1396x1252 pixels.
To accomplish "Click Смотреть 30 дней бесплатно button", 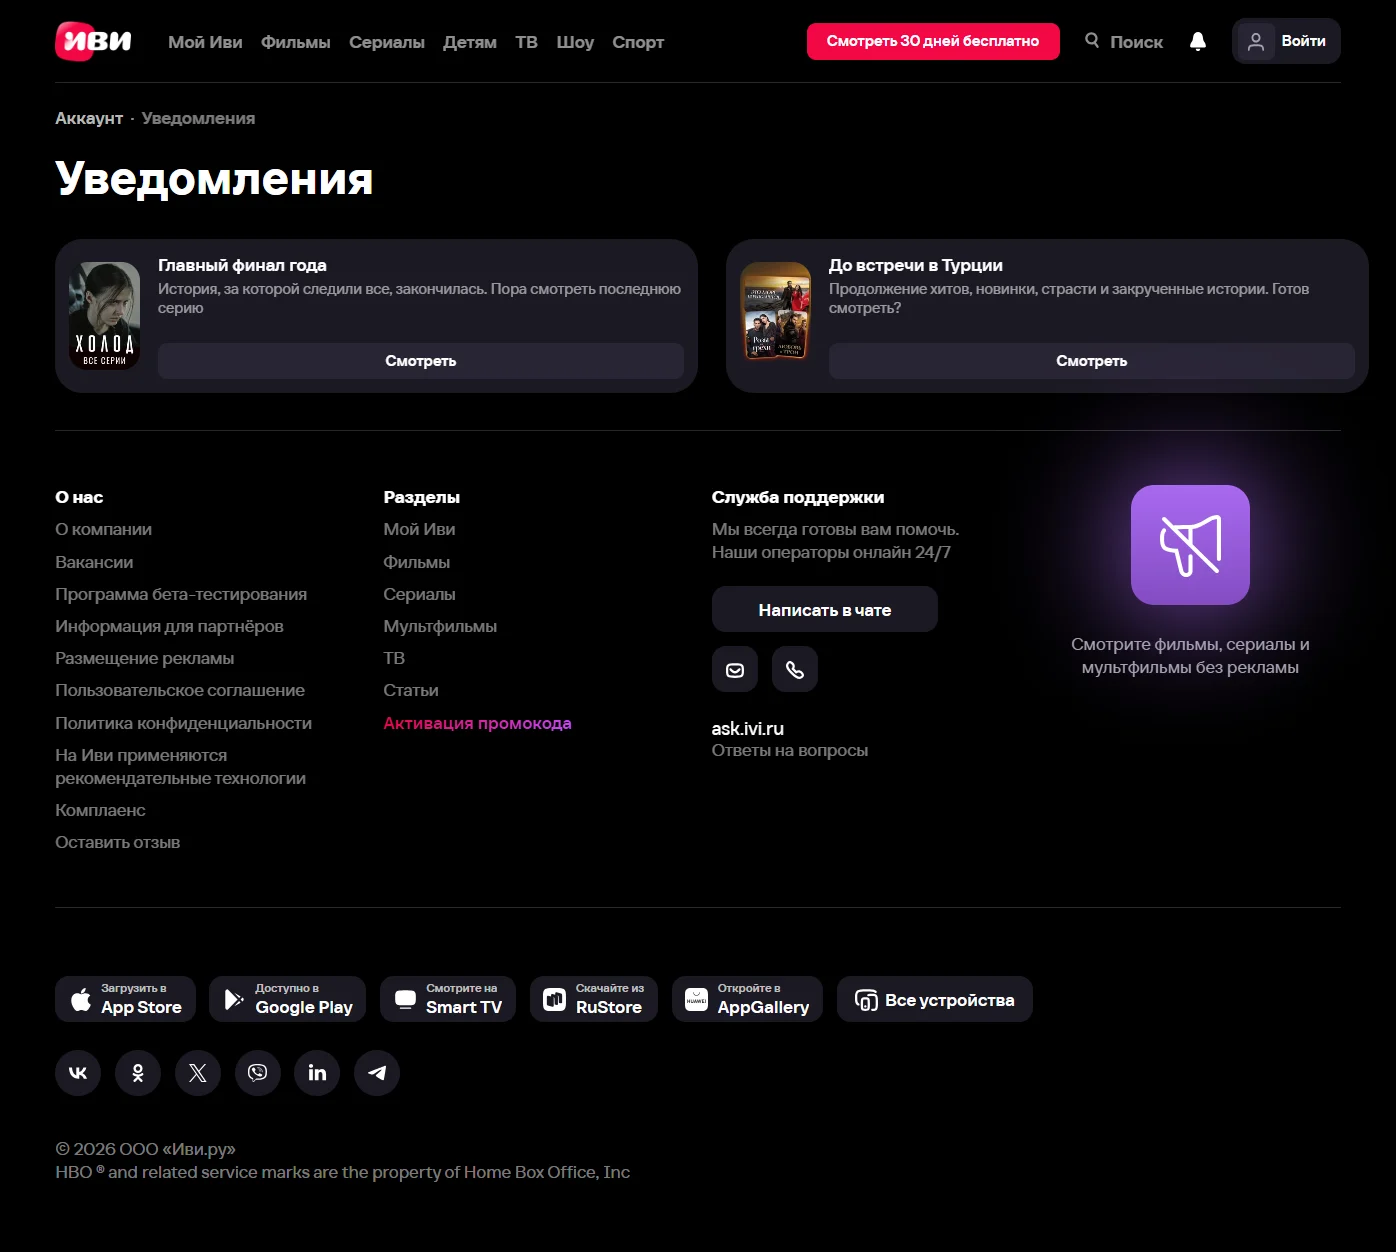I will point(933,41).
